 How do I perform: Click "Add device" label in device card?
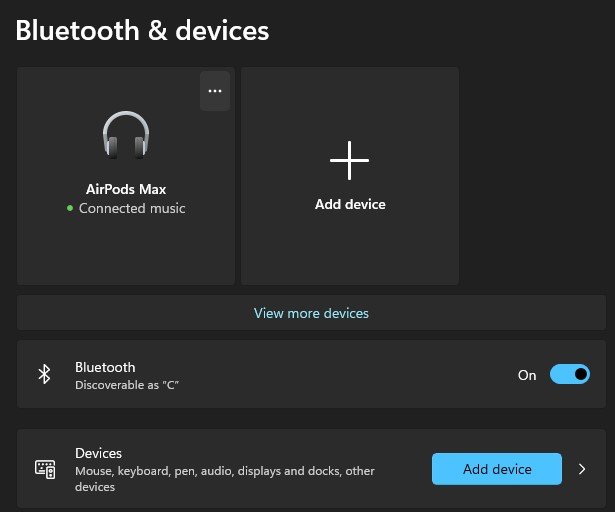point(350,204)
